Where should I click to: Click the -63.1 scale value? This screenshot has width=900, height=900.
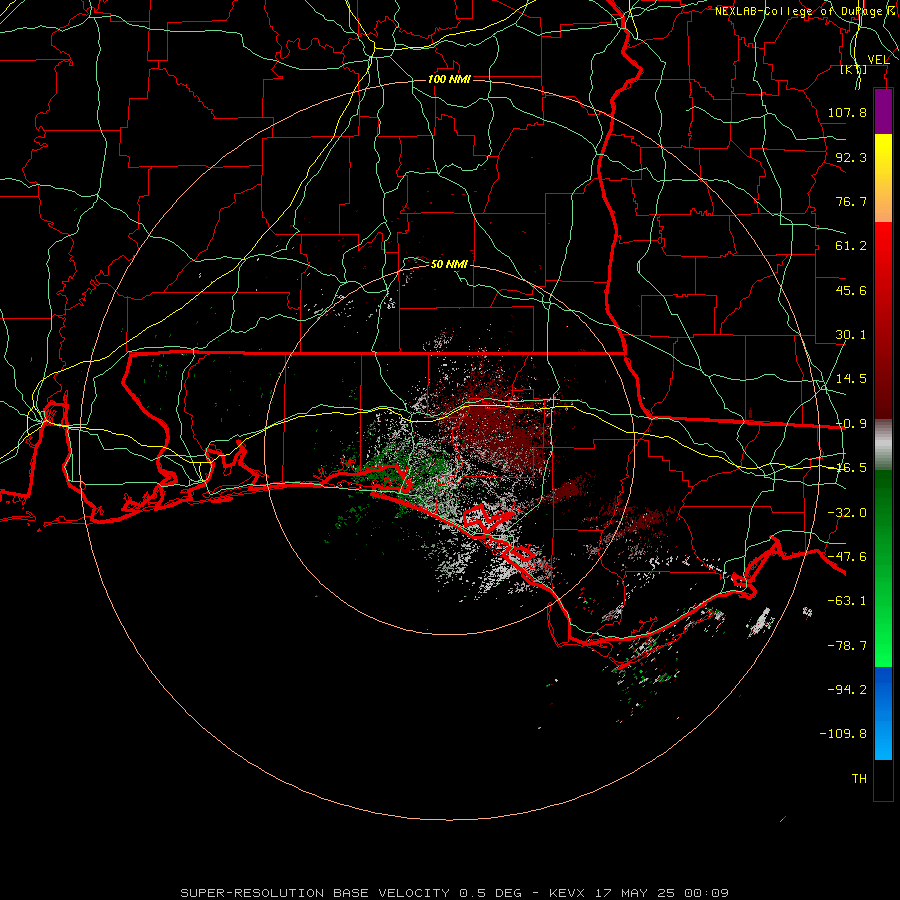[847, 601]
